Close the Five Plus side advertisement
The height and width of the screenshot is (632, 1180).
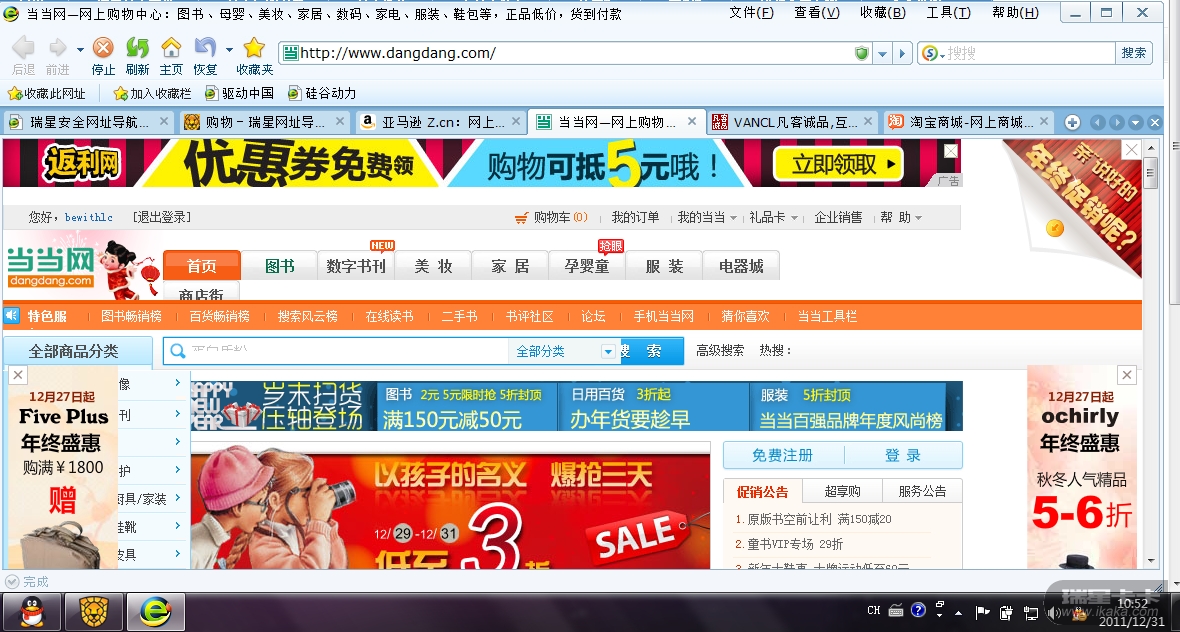click(19, 375)
